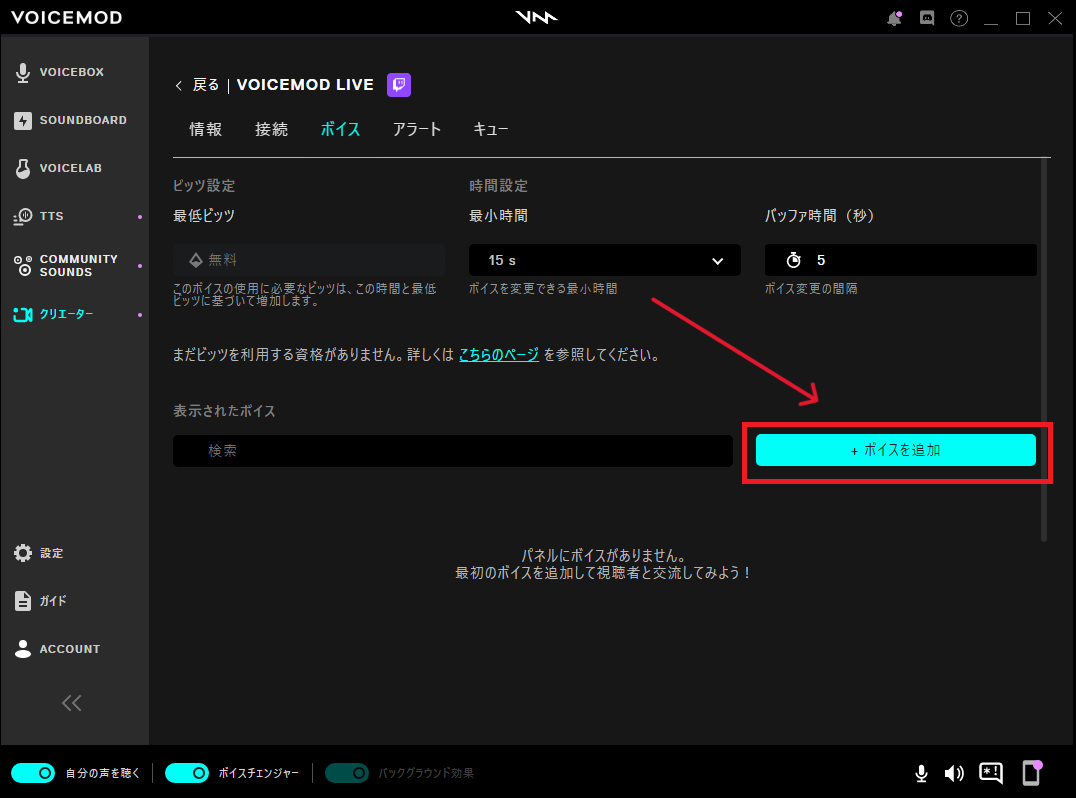Click the ピッツ設定 section label
The image size is (1076, 798).
tap(204, 186)
